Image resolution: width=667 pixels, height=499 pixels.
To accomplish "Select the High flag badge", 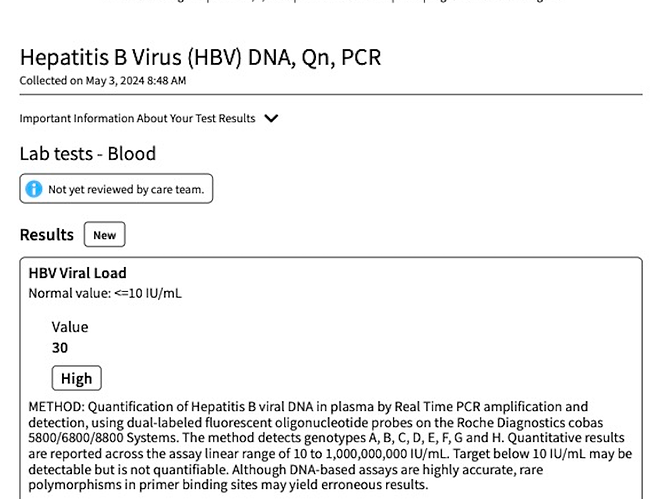I will 77,378.
